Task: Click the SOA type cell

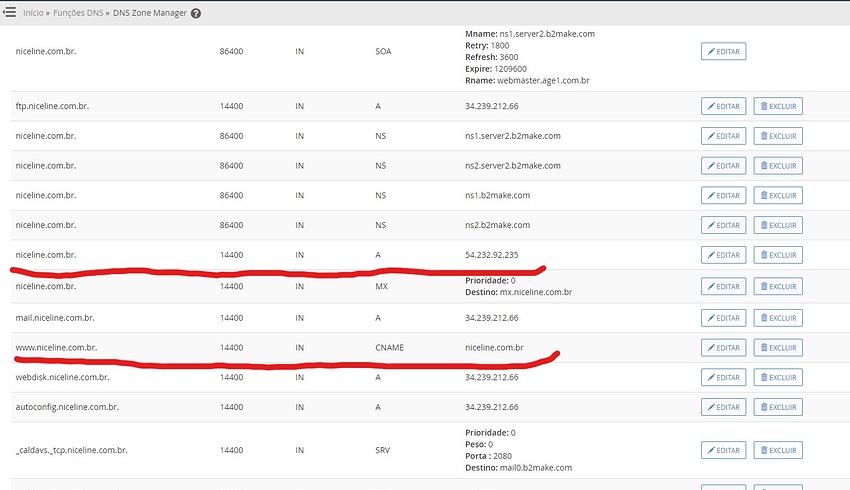Action: pyautogui.click(x=383, y=51)
